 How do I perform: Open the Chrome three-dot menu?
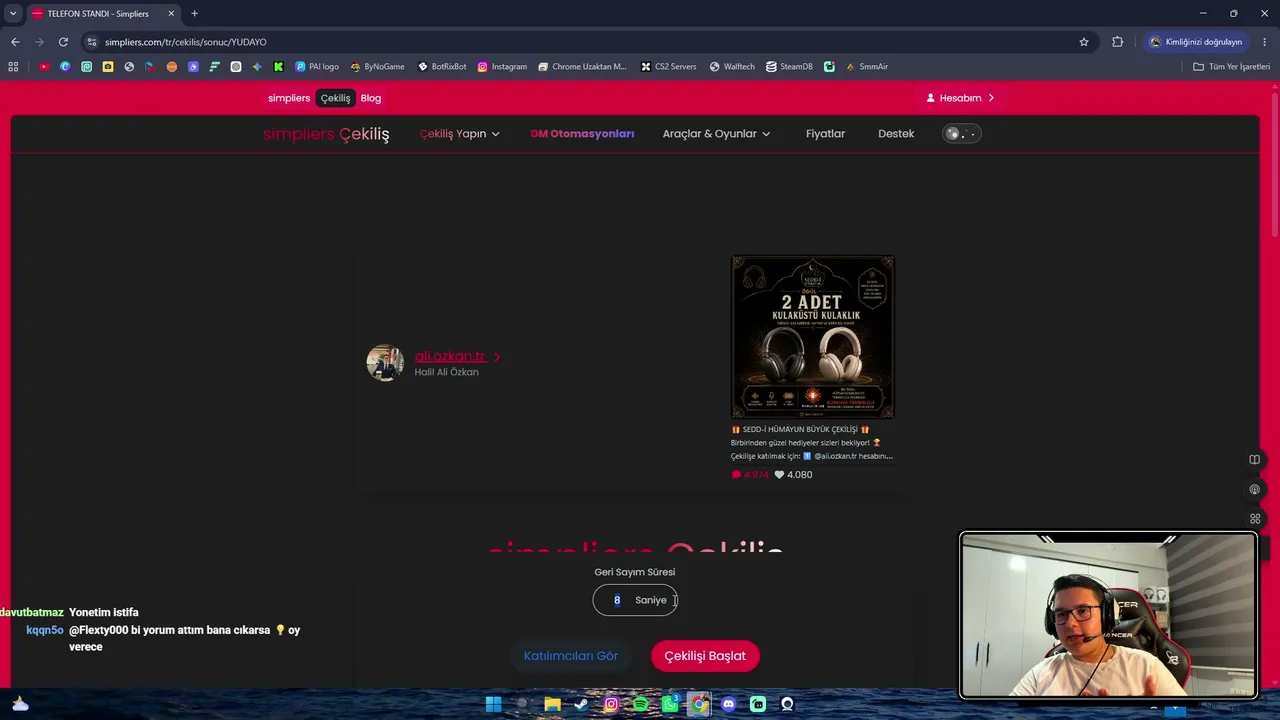coord(1265,42)
